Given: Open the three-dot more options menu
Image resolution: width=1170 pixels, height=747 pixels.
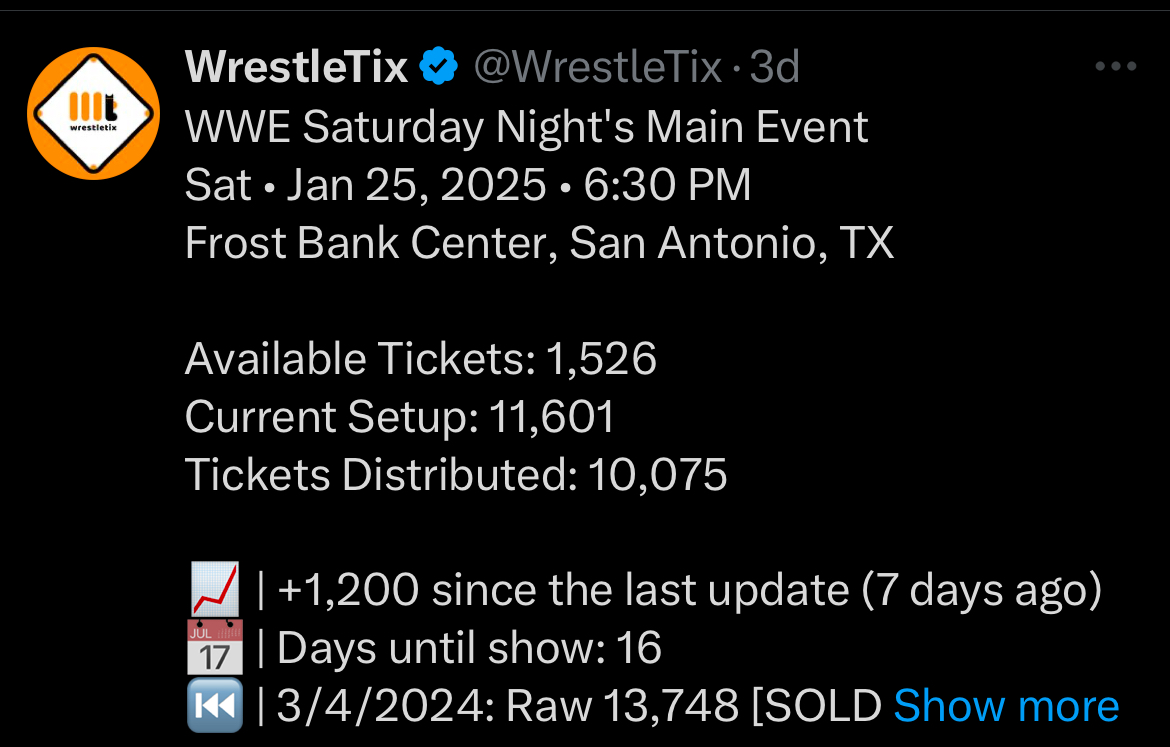Looking at the screenshot, I should 1116,67.
